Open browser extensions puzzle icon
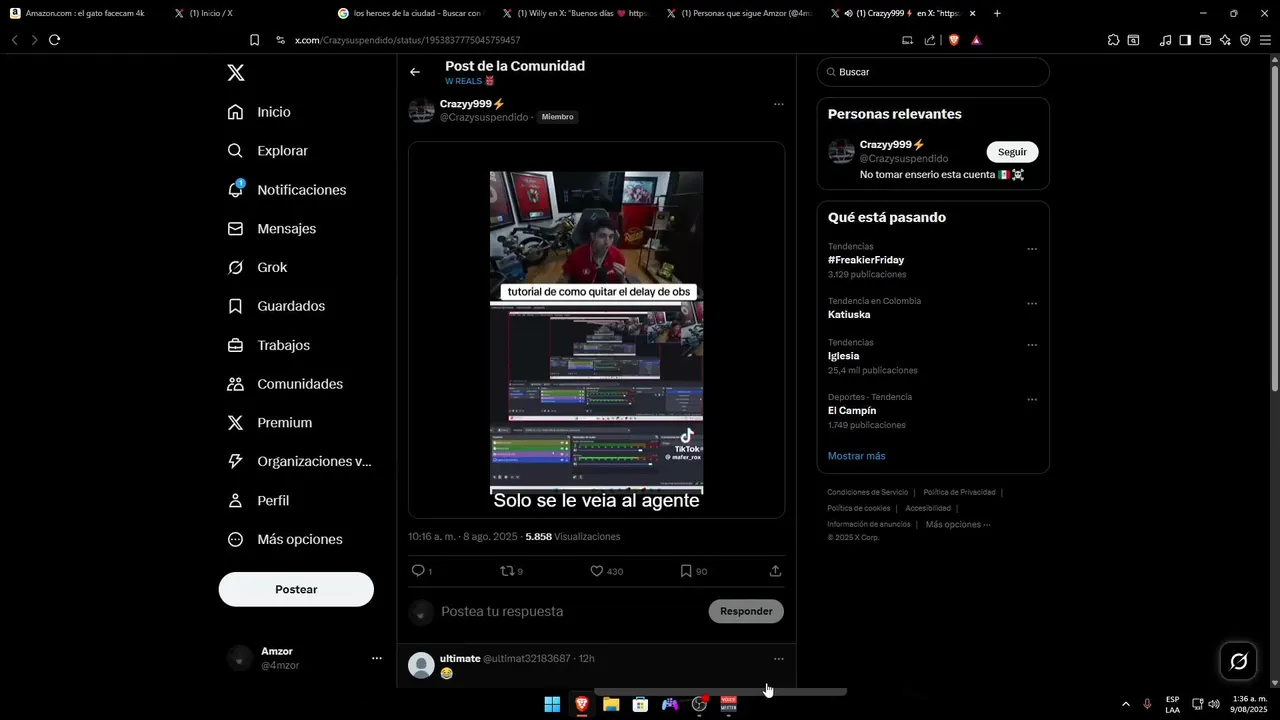 [x=1113, y=40]
